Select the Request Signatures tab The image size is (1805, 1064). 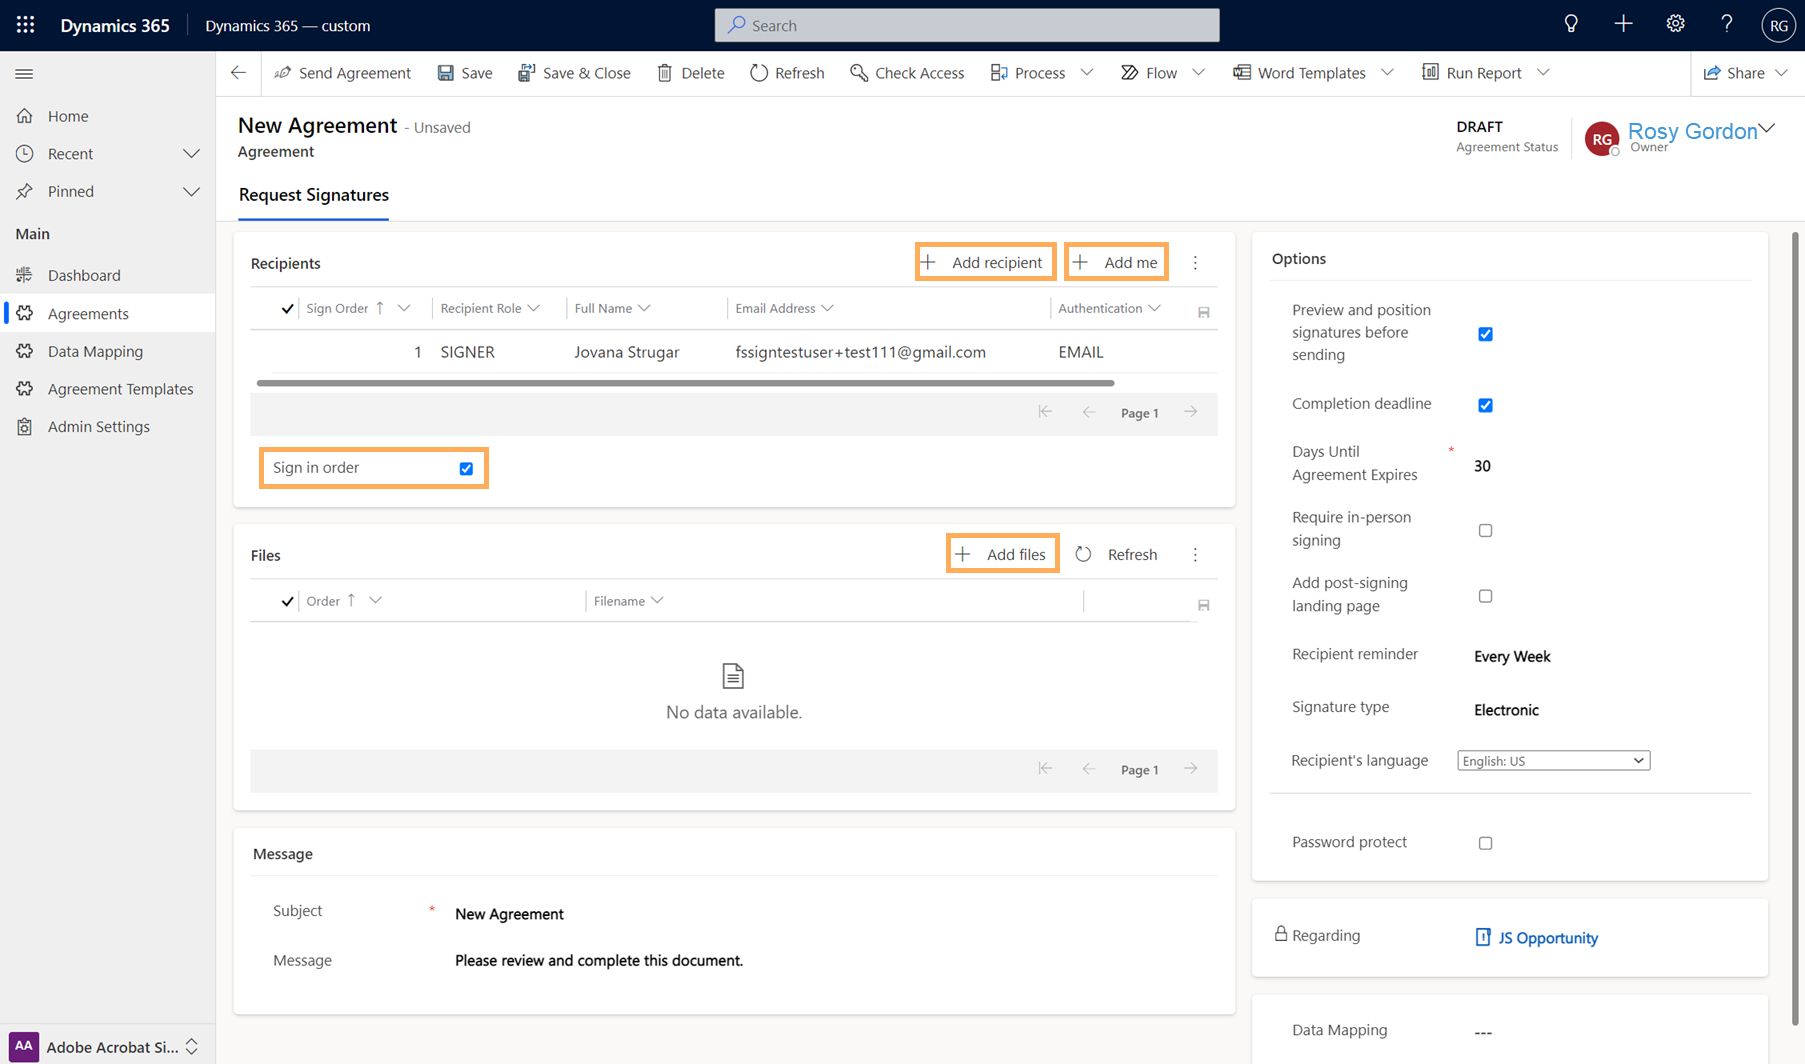[x=313, y=195]
